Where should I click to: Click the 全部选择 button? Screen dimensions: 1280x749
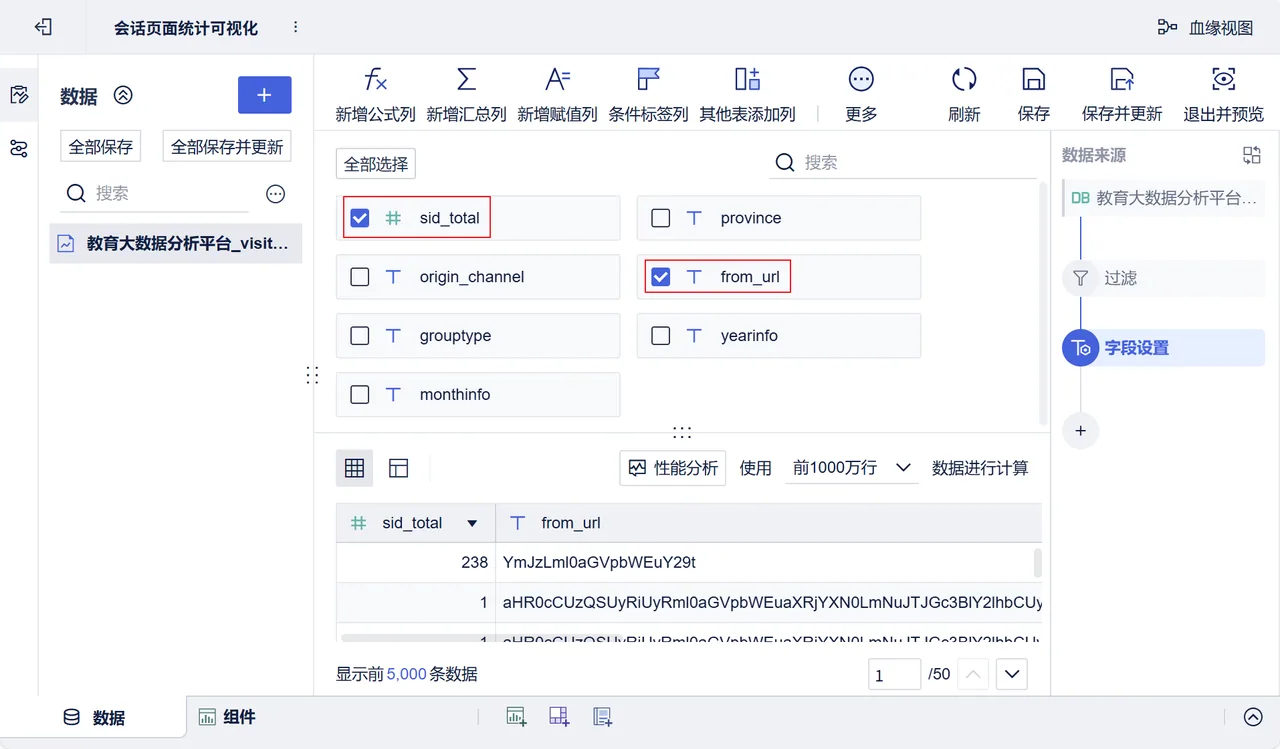click(x=375, y=164)
